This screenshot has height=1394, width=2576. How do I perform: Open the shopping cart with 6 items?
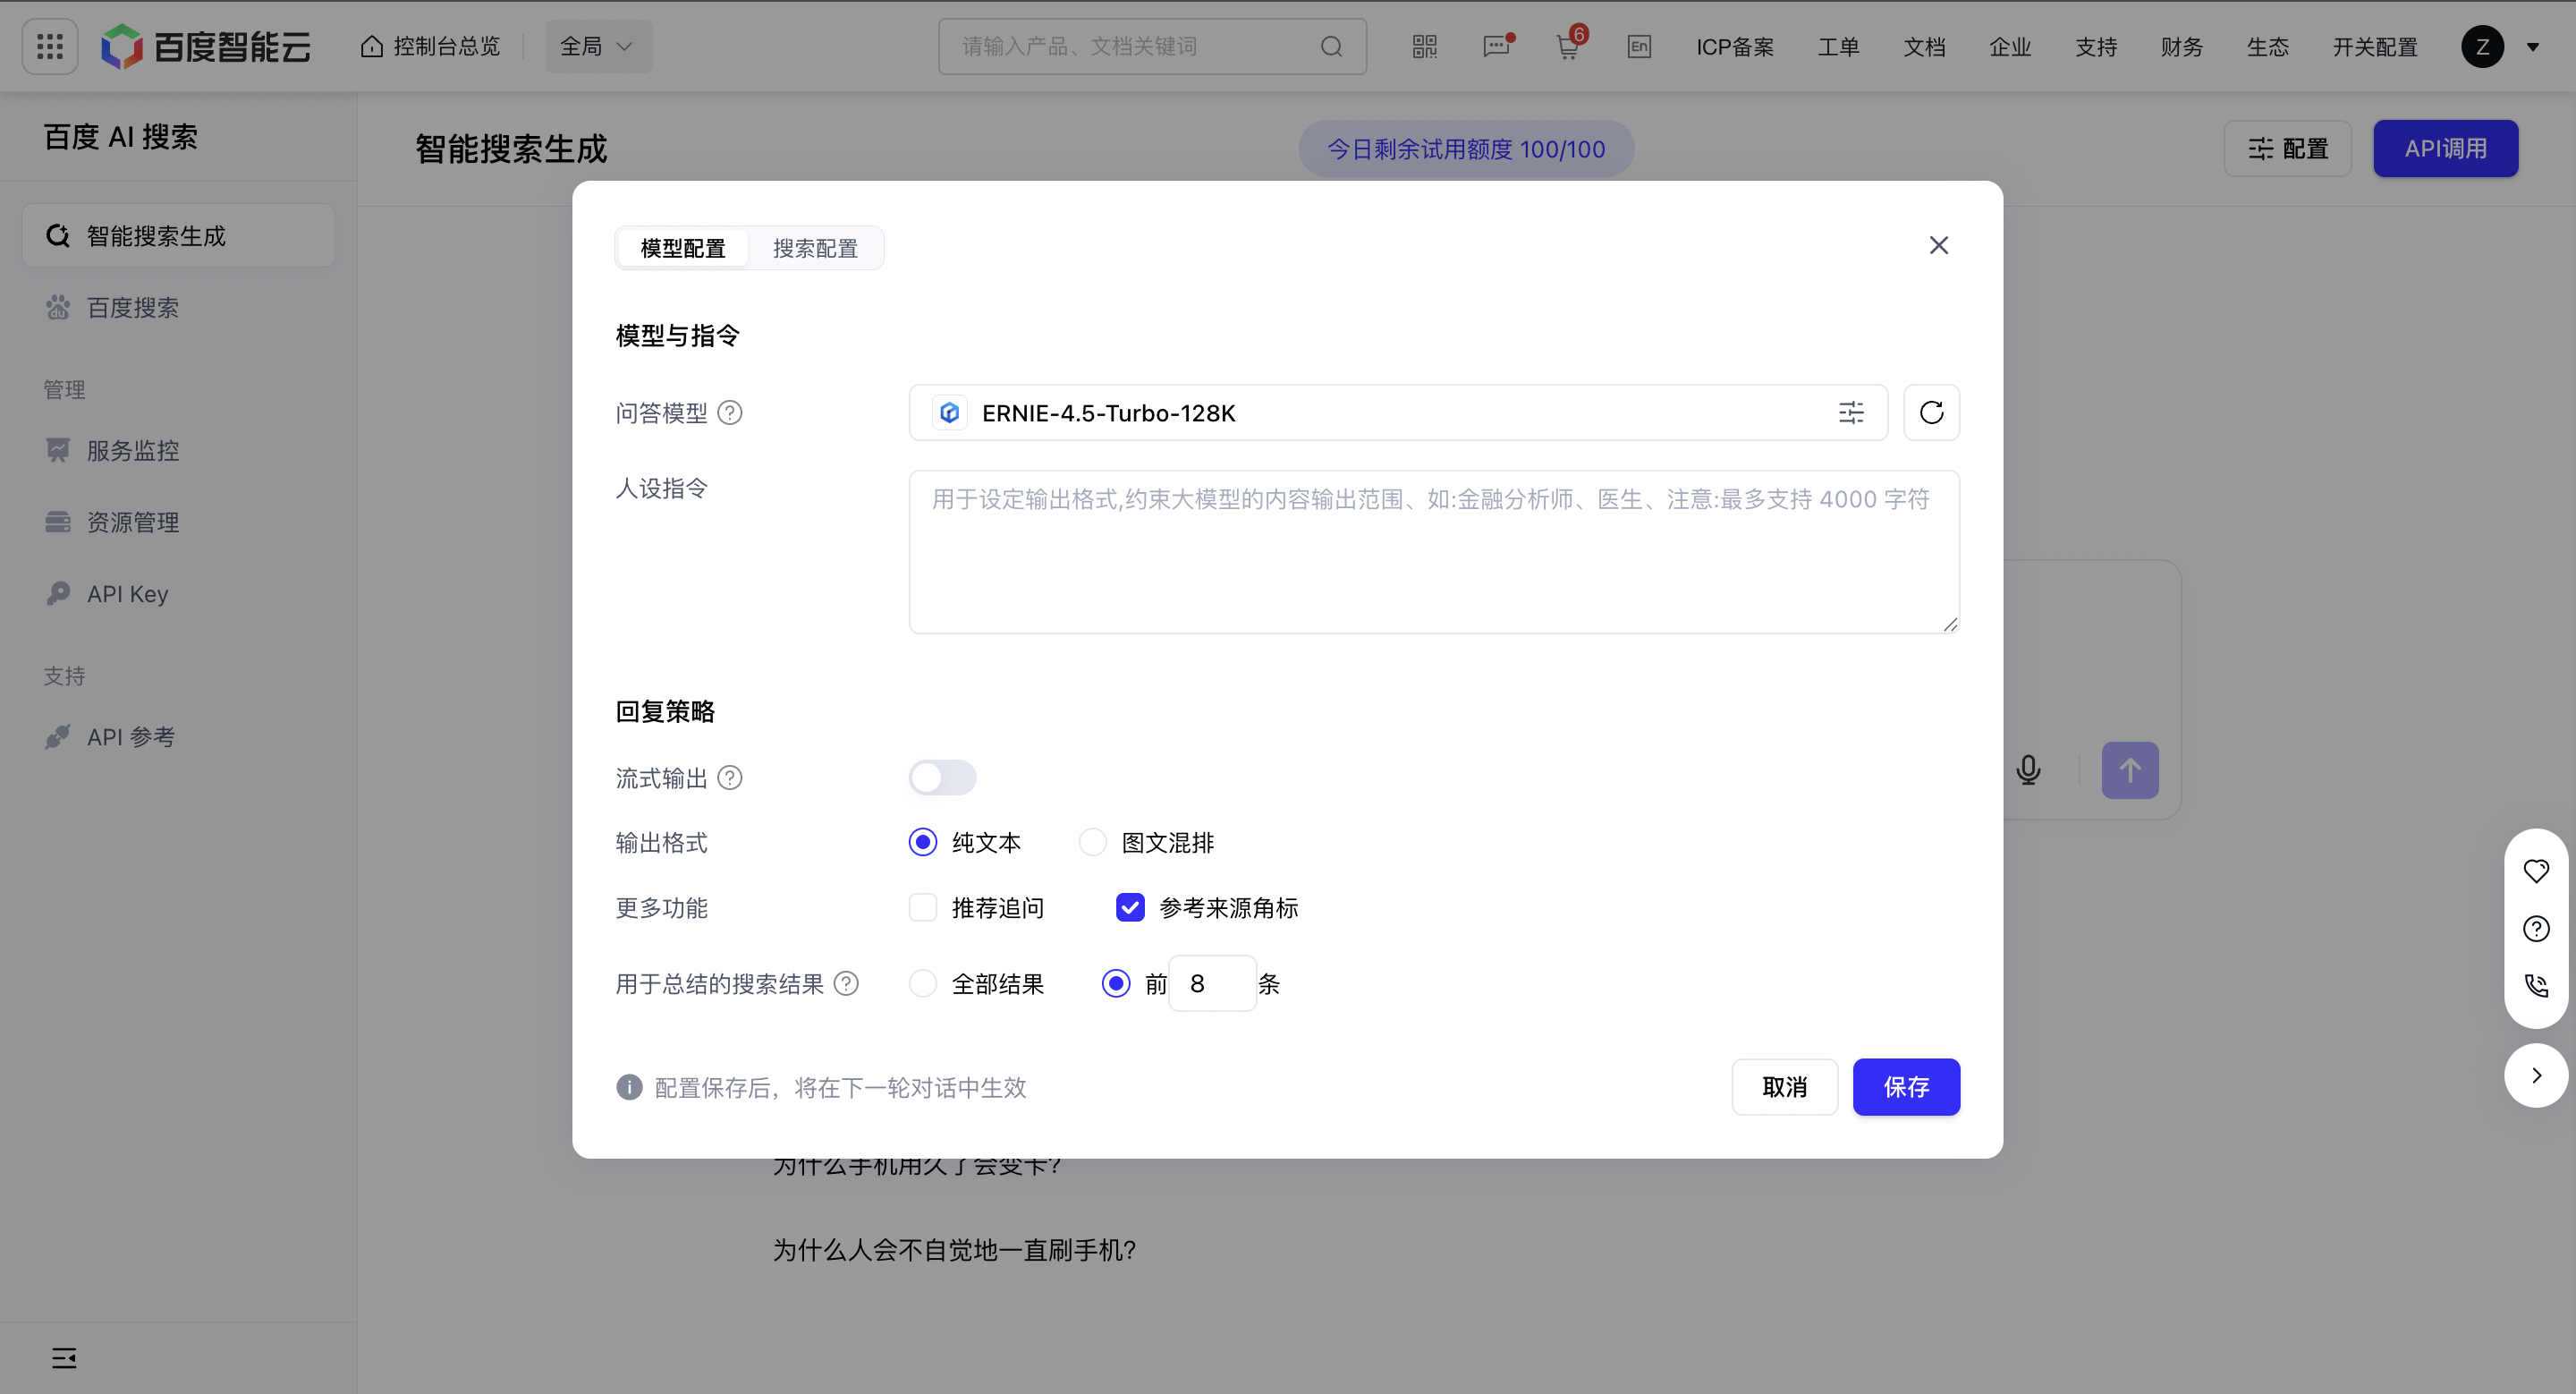tap(1567, 47)
